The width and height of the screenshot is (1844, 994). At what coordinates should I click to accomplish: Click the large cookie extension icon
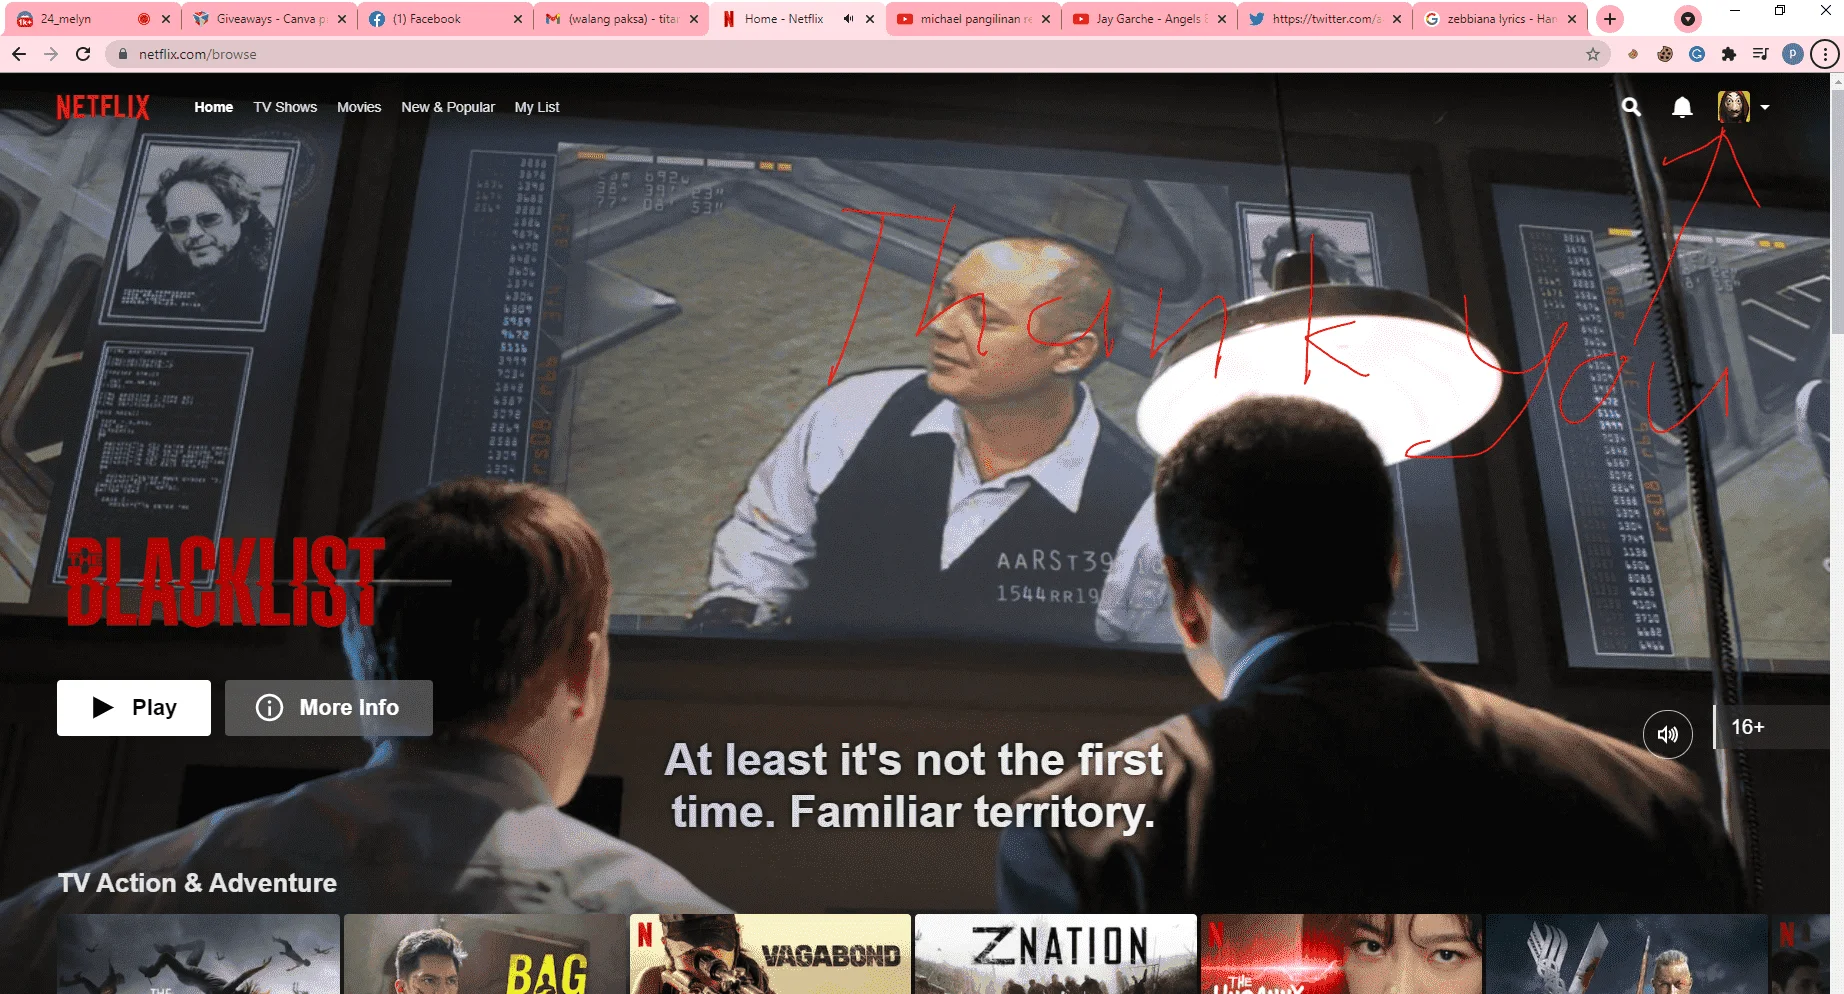(x=1665, y=54)
